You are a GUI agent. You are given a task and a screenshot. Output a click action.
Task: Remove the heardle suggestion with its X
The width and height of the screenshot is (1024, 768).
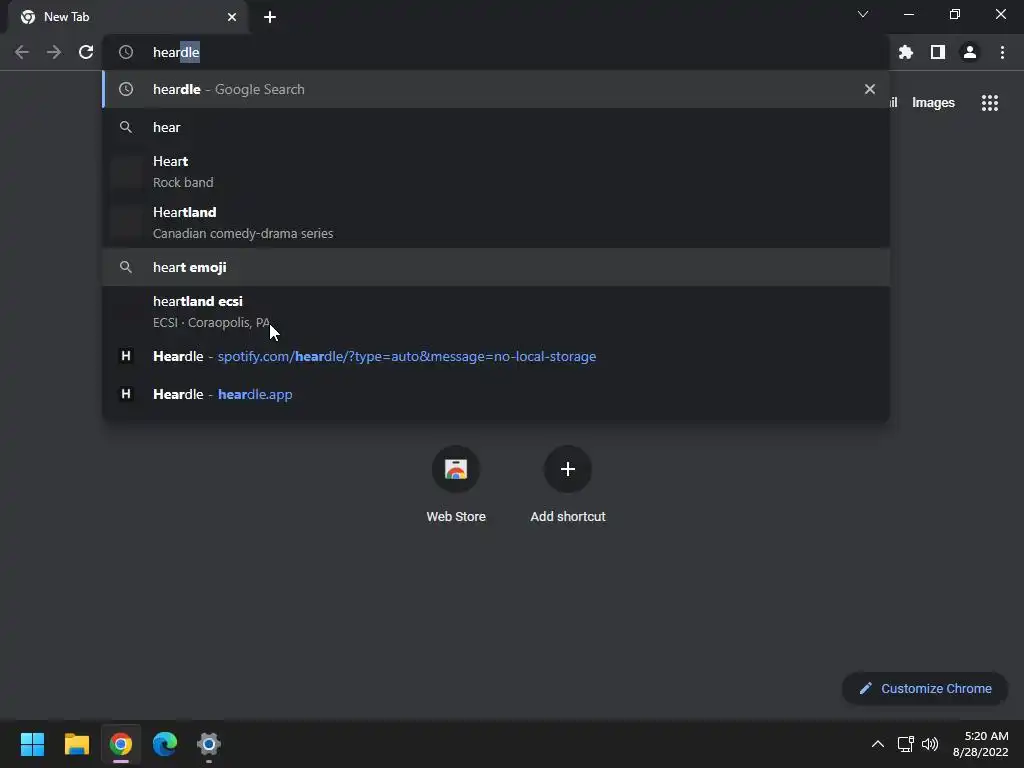pyautogui.click(x=870, y=89)
